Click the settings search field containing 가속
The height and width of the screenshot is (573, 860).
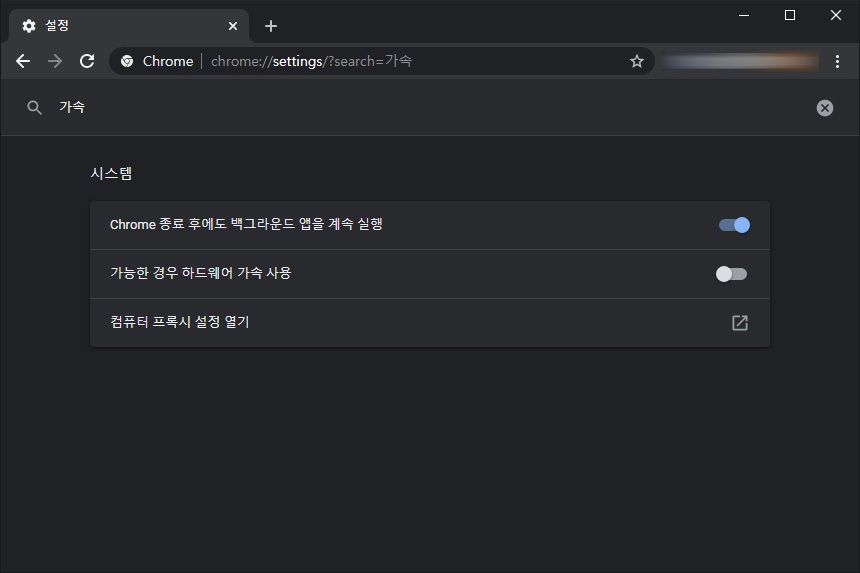[428, 107]
